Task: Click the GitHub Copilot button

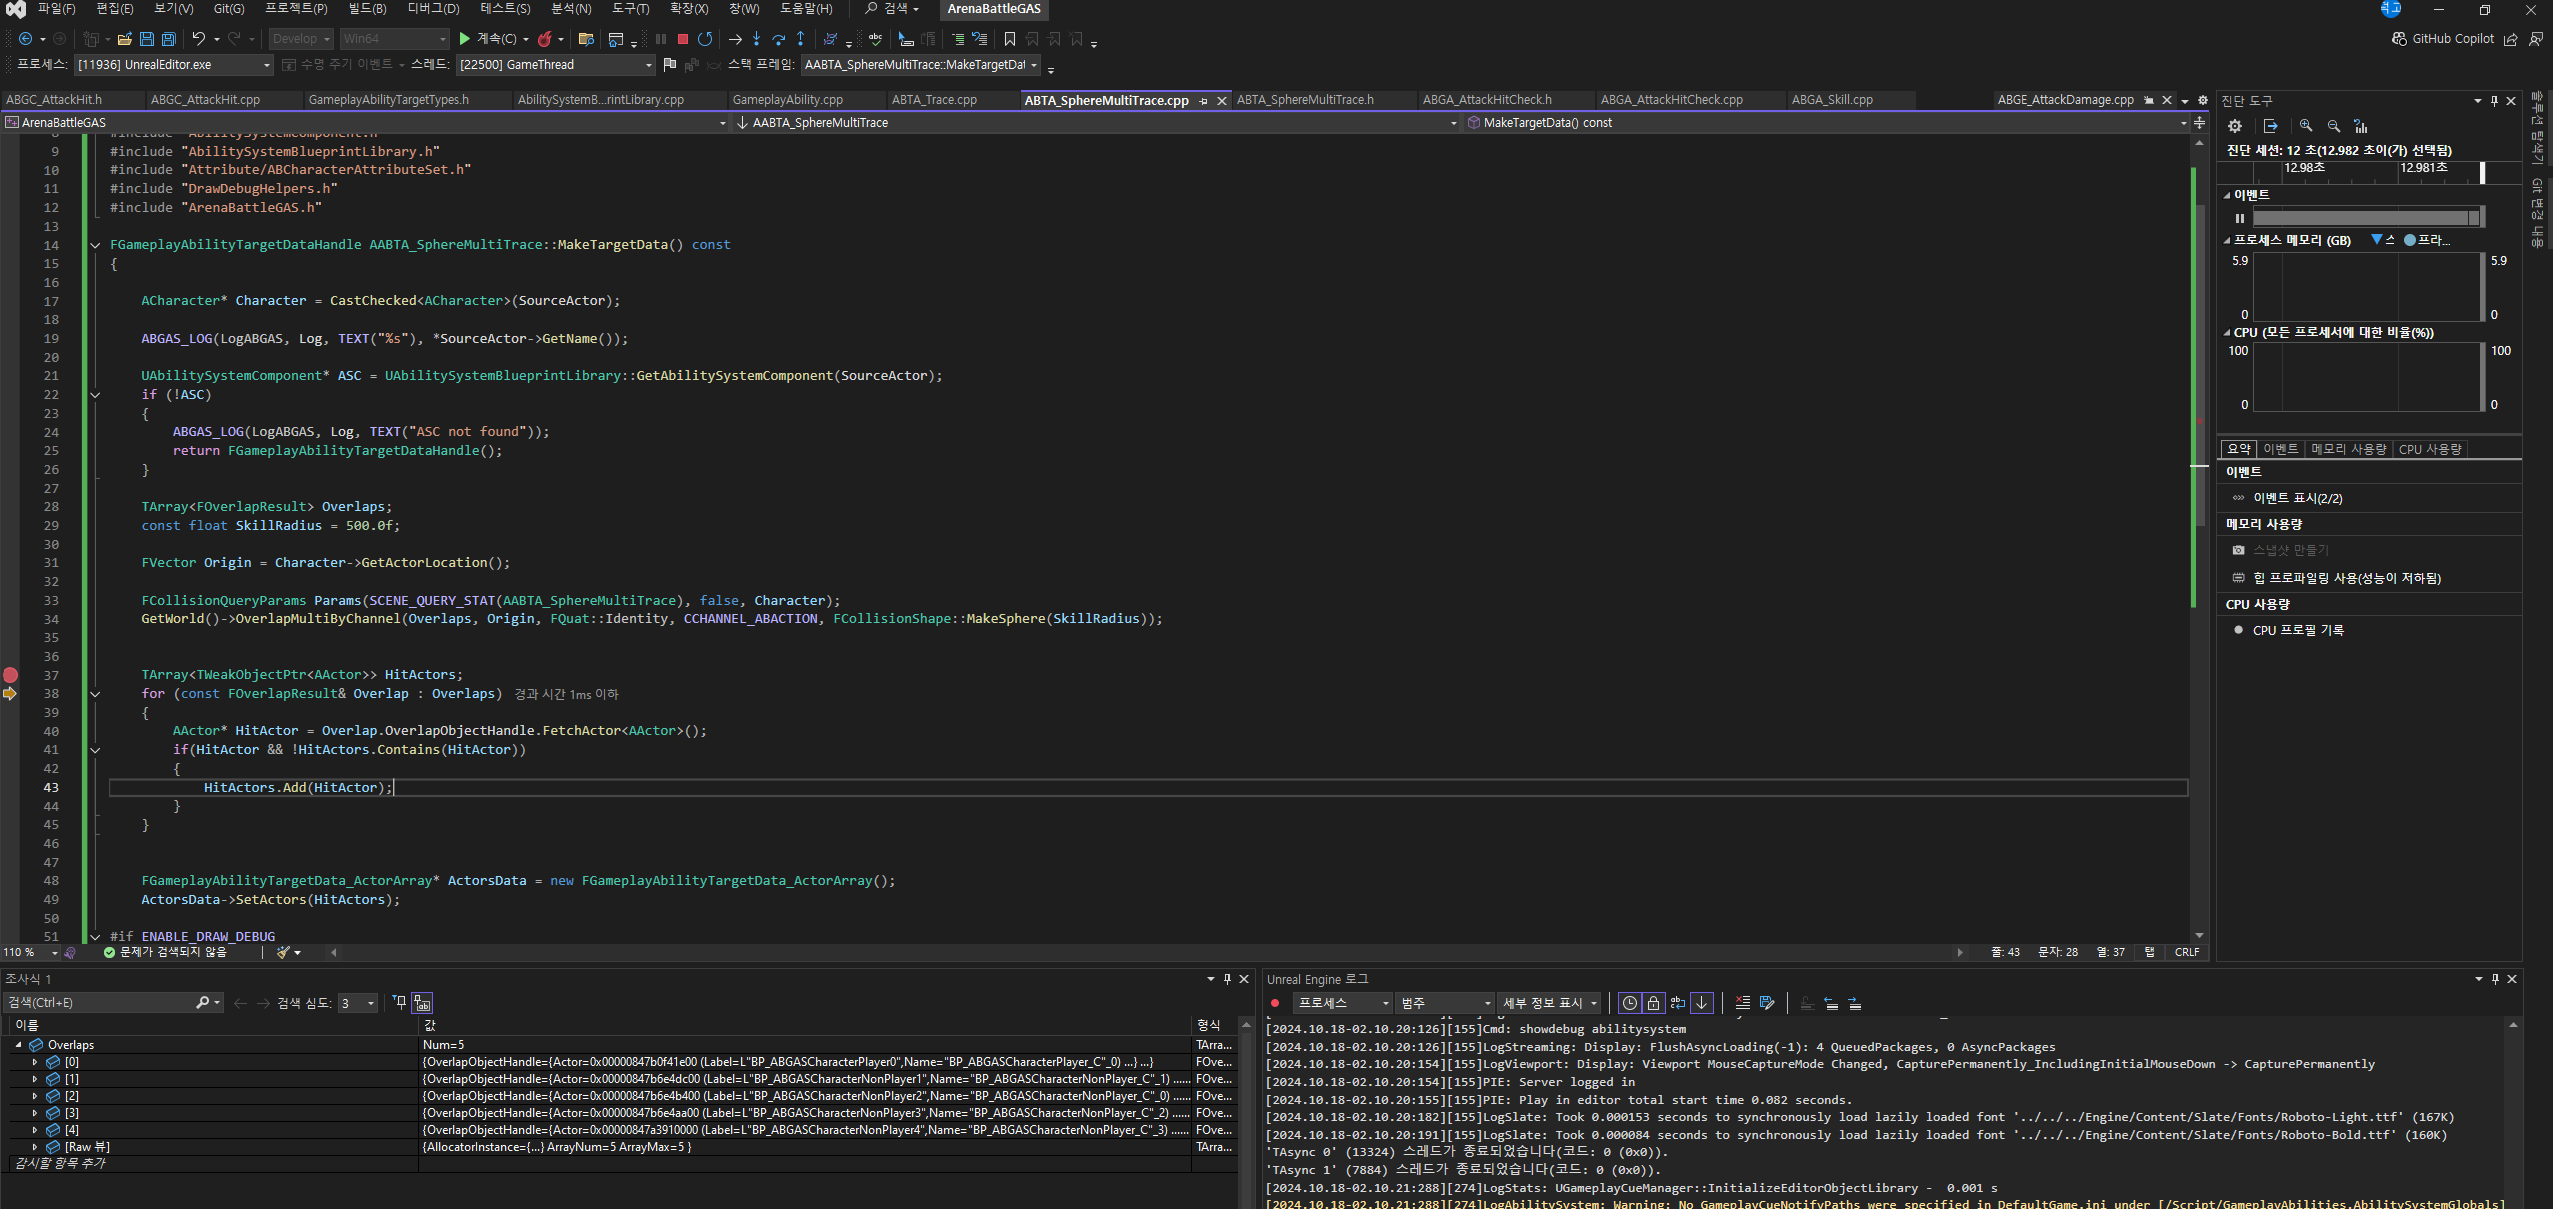Action: coord(2443,39)
